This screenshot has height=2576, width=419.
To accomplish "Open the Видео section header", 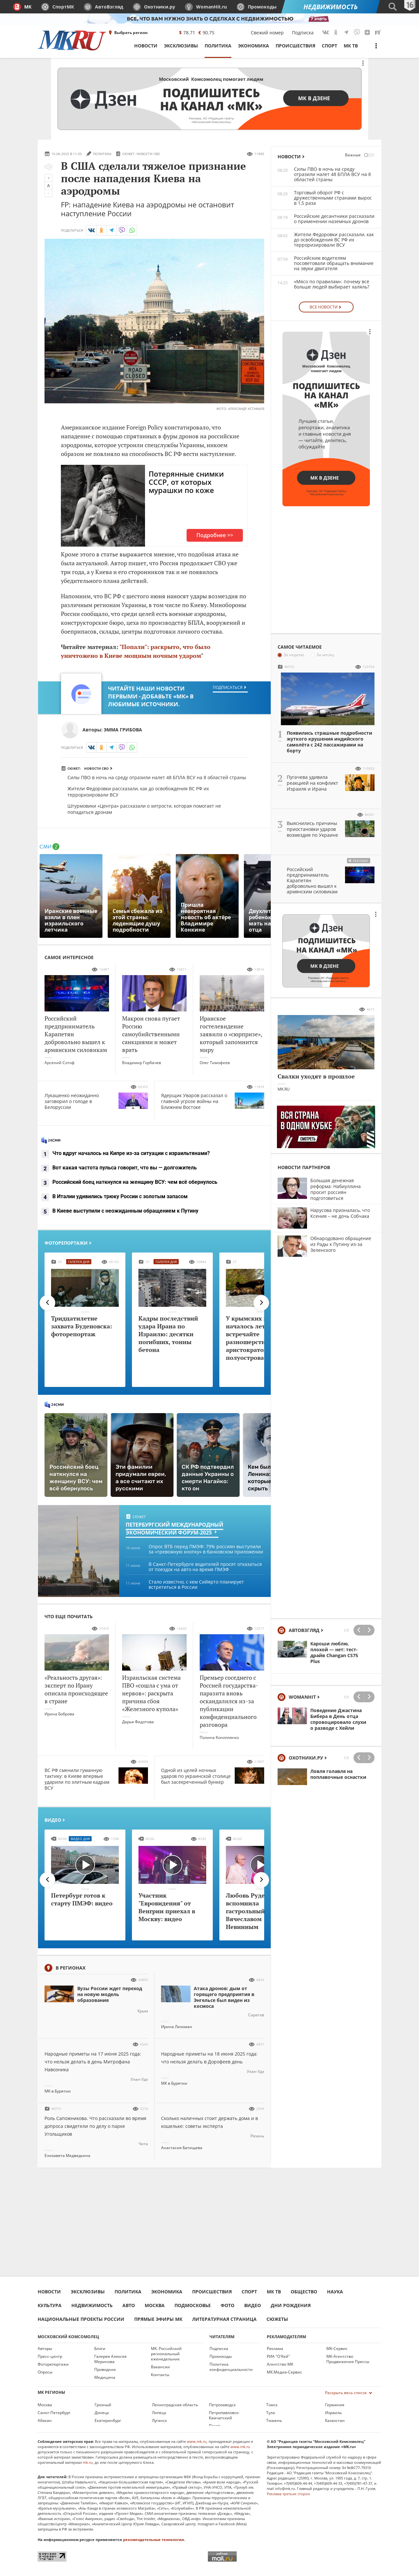I will (55, 1820).
